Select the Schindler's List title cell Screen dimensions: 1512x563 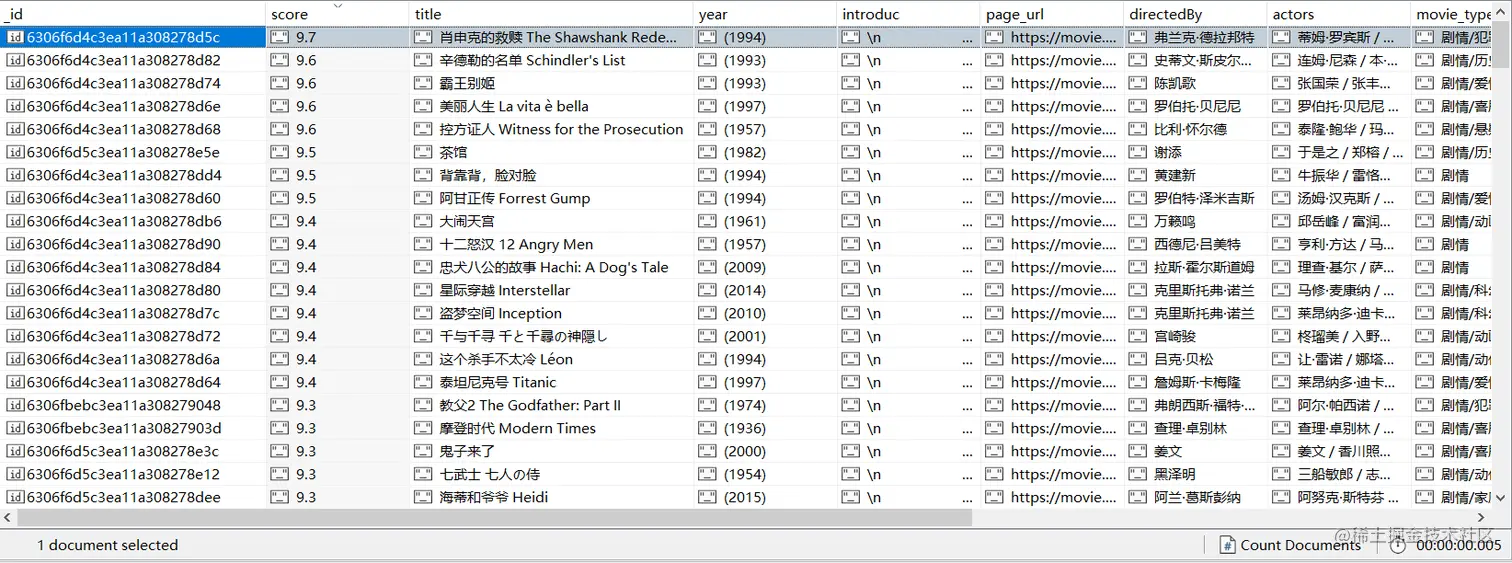click(551, 60)
